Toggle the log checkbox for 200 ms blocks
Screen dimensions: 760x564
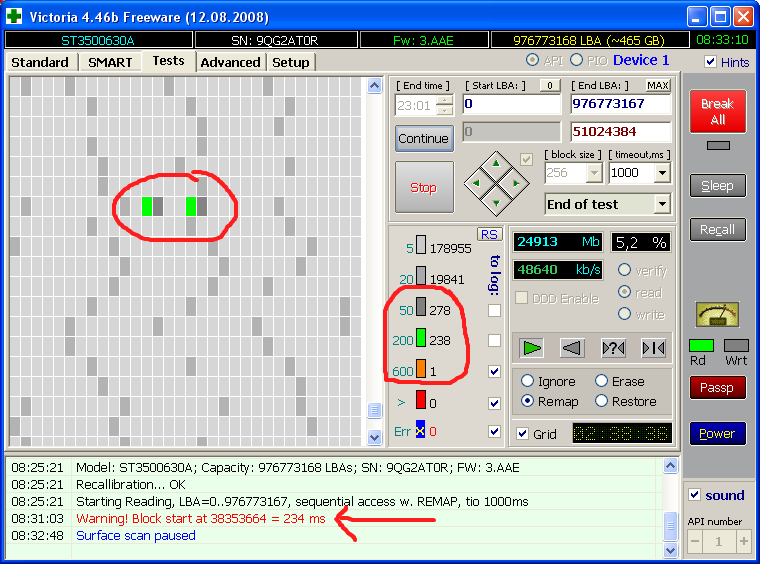(494, 341)
